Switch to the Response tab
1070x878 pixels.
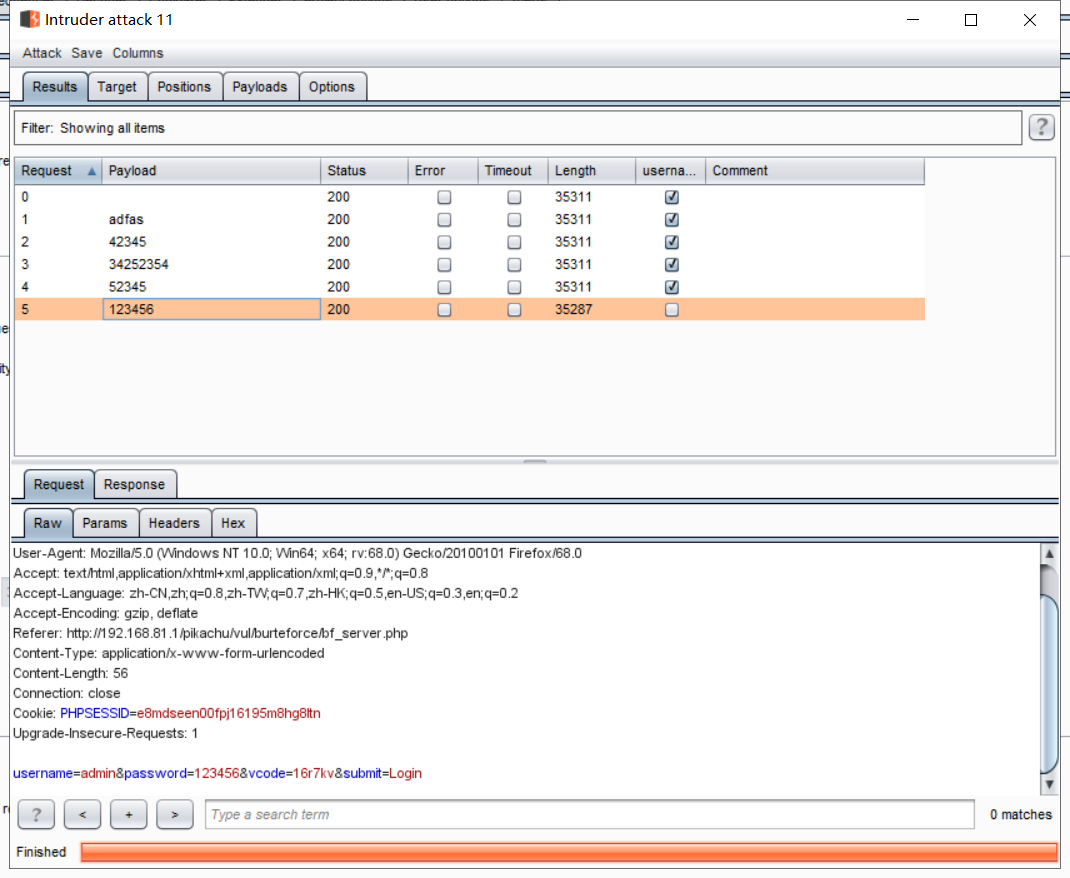[x=134, y=484]
